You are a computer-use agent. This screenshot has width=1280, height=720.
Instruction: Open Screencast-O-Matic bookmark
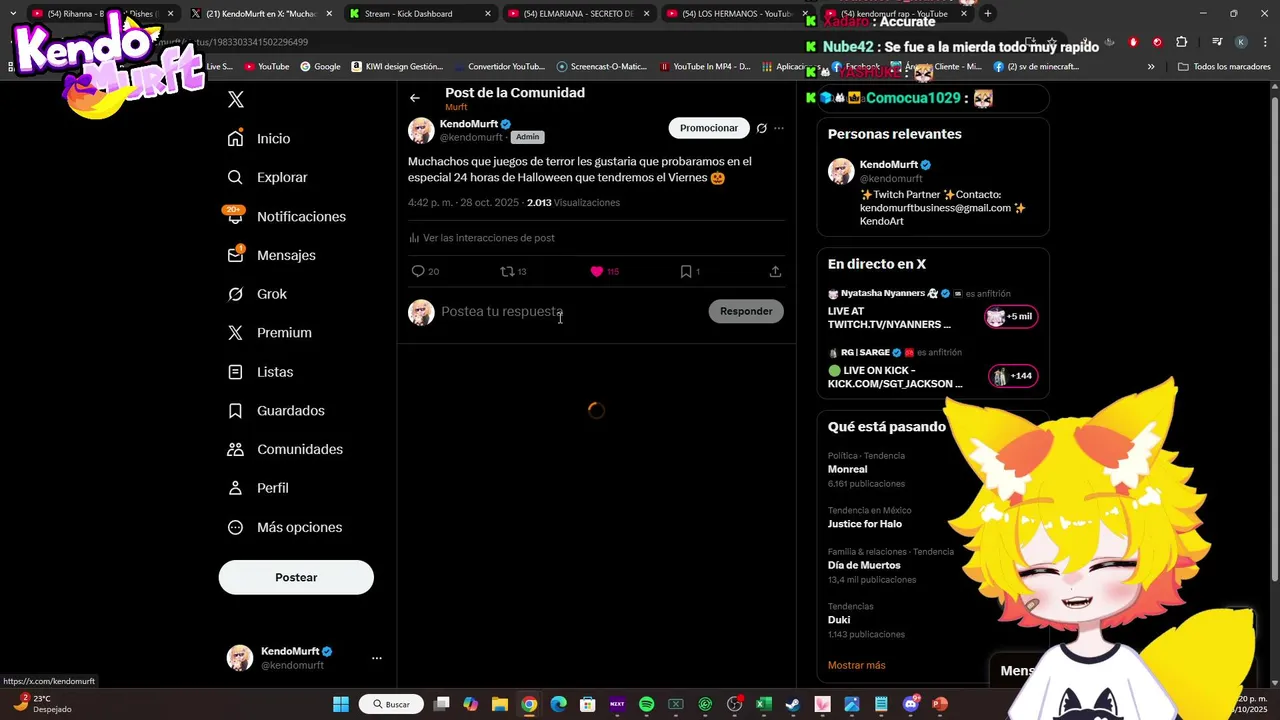602,66
